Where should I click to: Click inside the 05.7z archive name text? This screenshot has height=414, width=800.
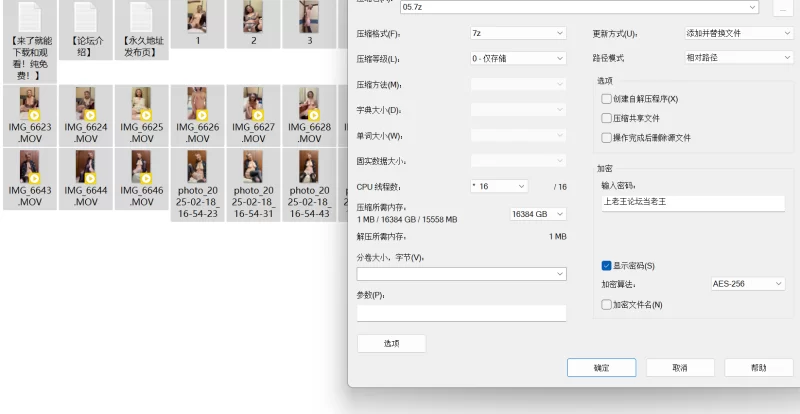tap(411, 7)
